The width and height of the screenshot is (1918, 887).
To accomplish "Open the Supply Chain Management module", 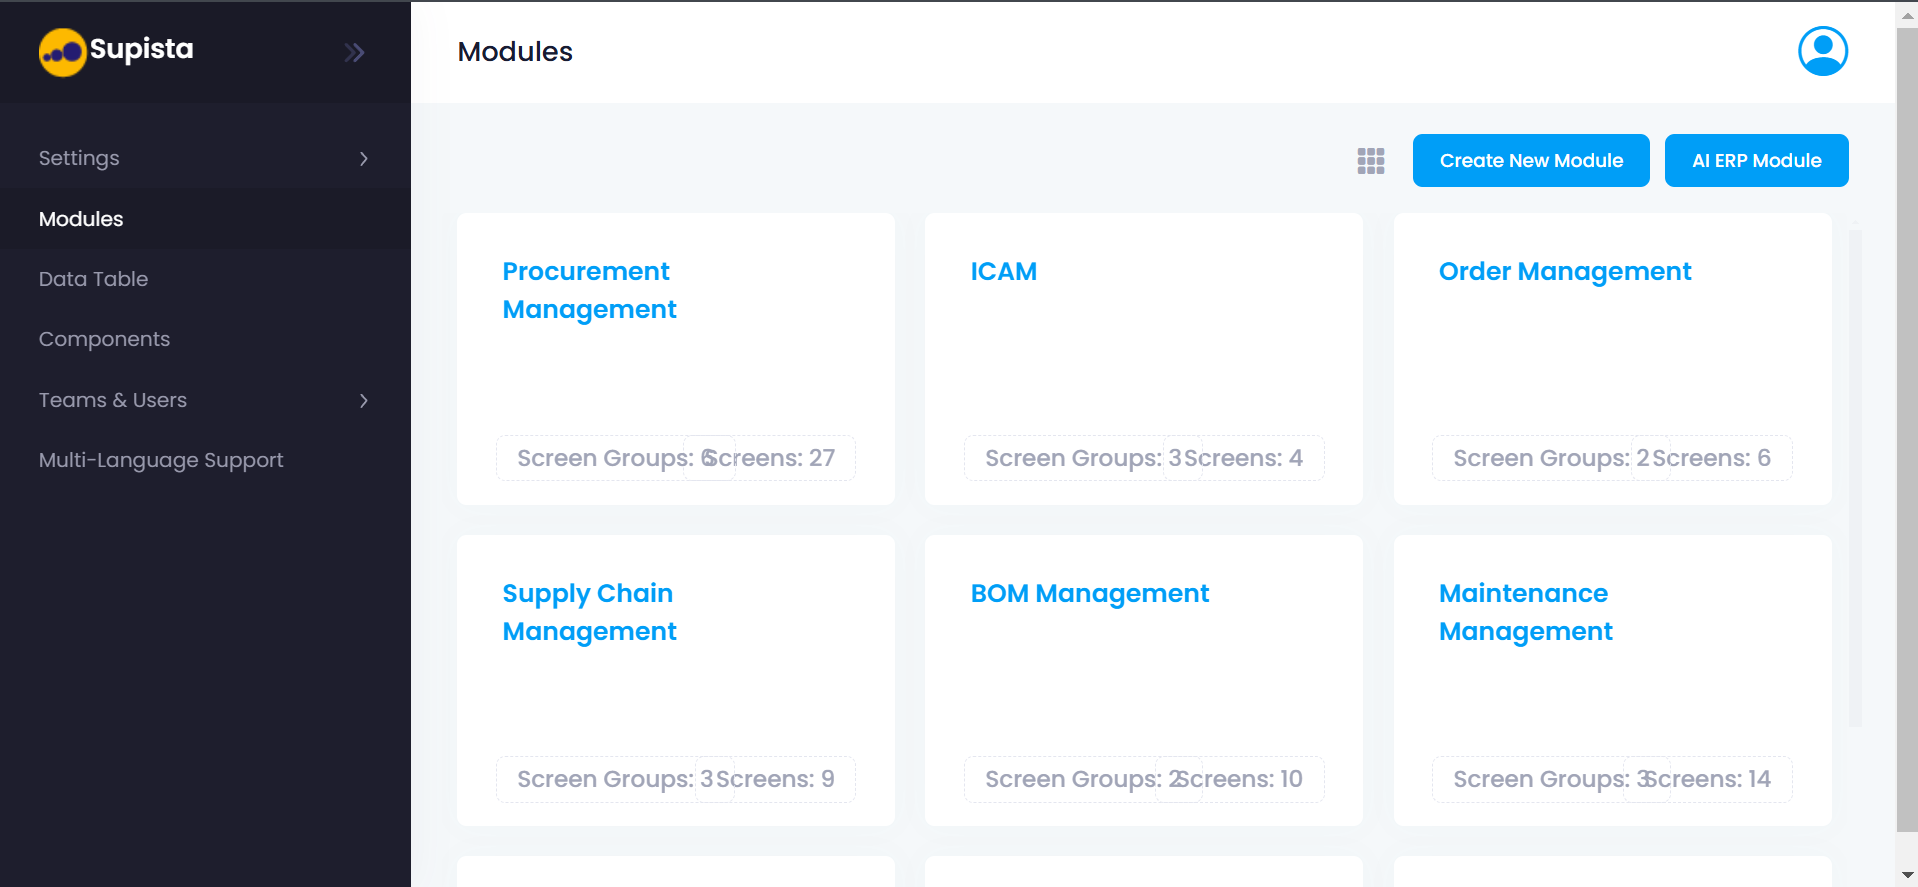I will coord(589,612).
